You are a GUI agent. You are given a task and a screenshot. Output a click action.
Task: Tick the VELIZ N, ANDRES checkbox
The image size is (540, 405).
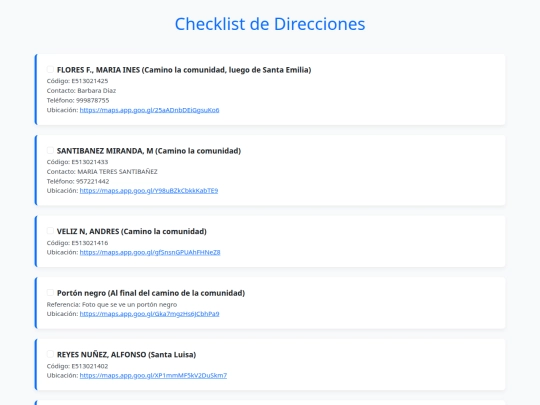(50, 231)
